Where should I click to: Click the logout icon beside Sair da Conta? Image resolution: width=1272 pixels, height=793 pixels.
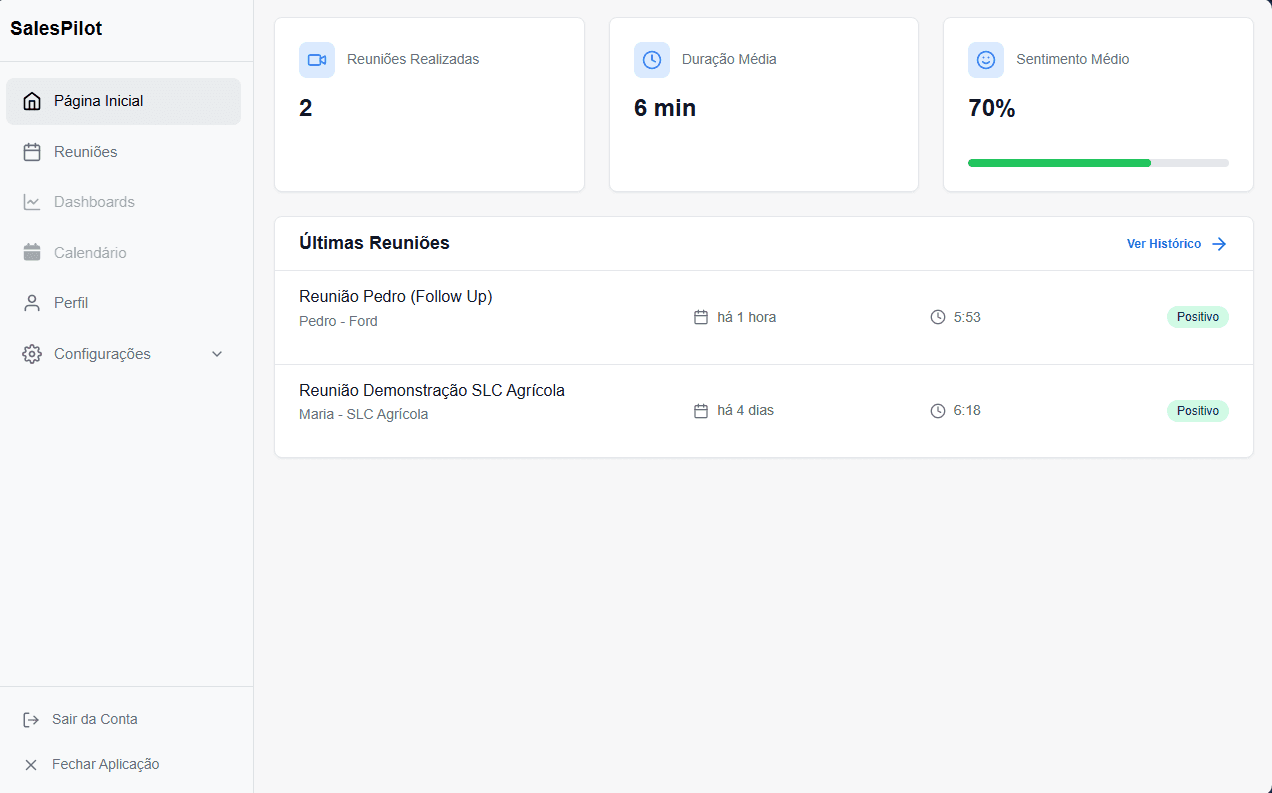coord(31,718)
